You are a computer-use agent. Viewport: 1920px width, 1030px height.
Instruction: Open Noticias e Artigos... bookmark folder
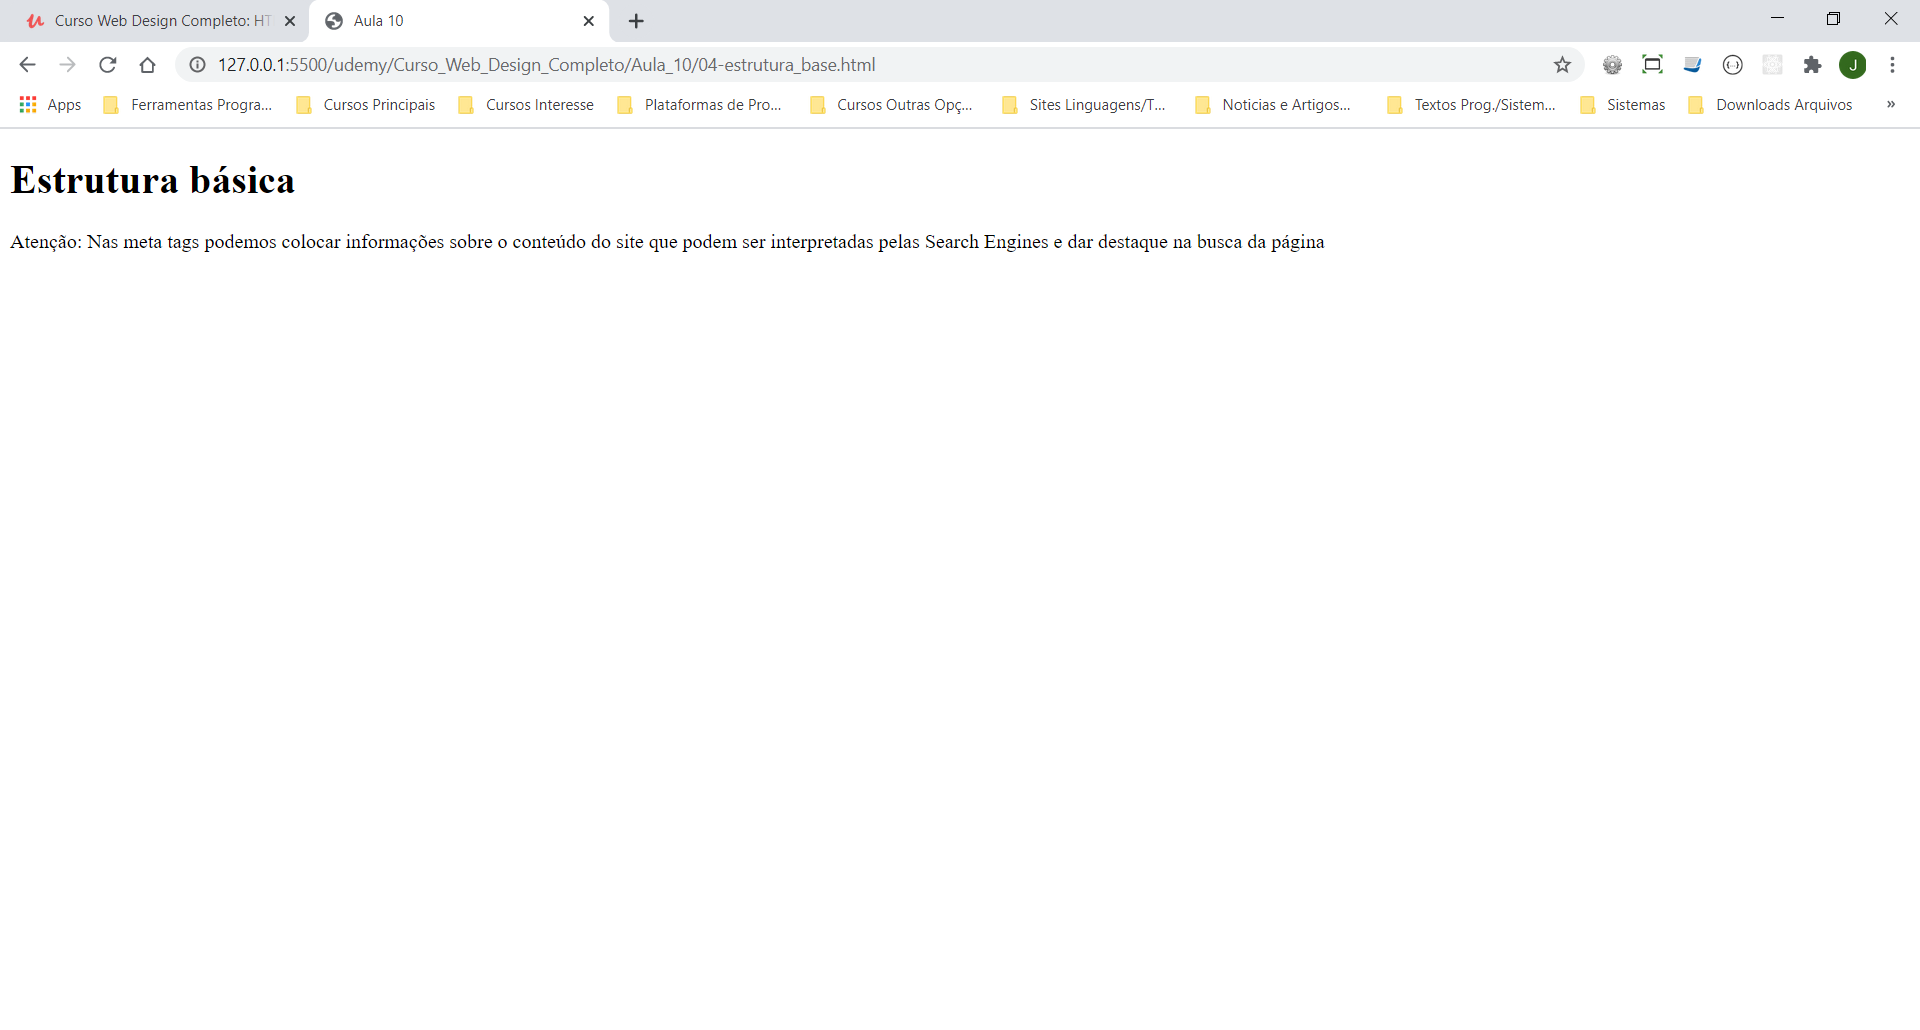[1273, 105]
